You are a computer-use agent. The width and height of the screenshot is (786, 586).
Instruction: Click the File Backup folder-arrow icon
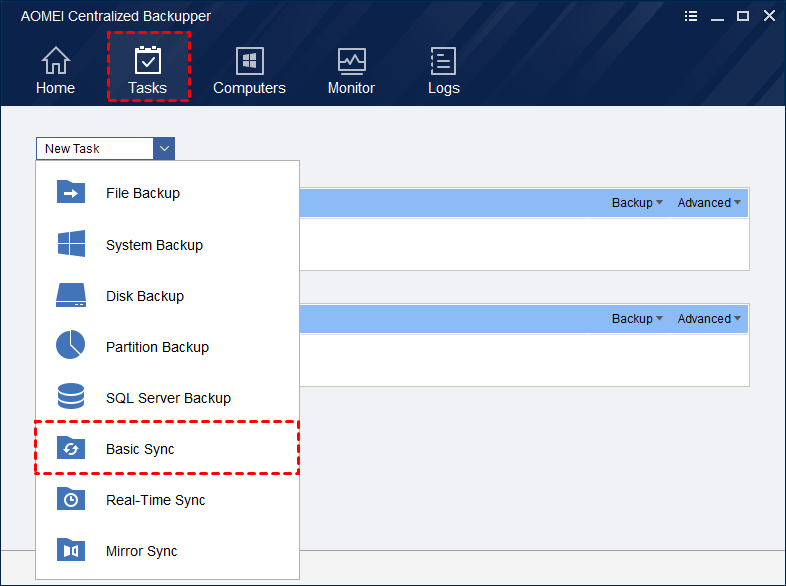click(x=71, y=192)
